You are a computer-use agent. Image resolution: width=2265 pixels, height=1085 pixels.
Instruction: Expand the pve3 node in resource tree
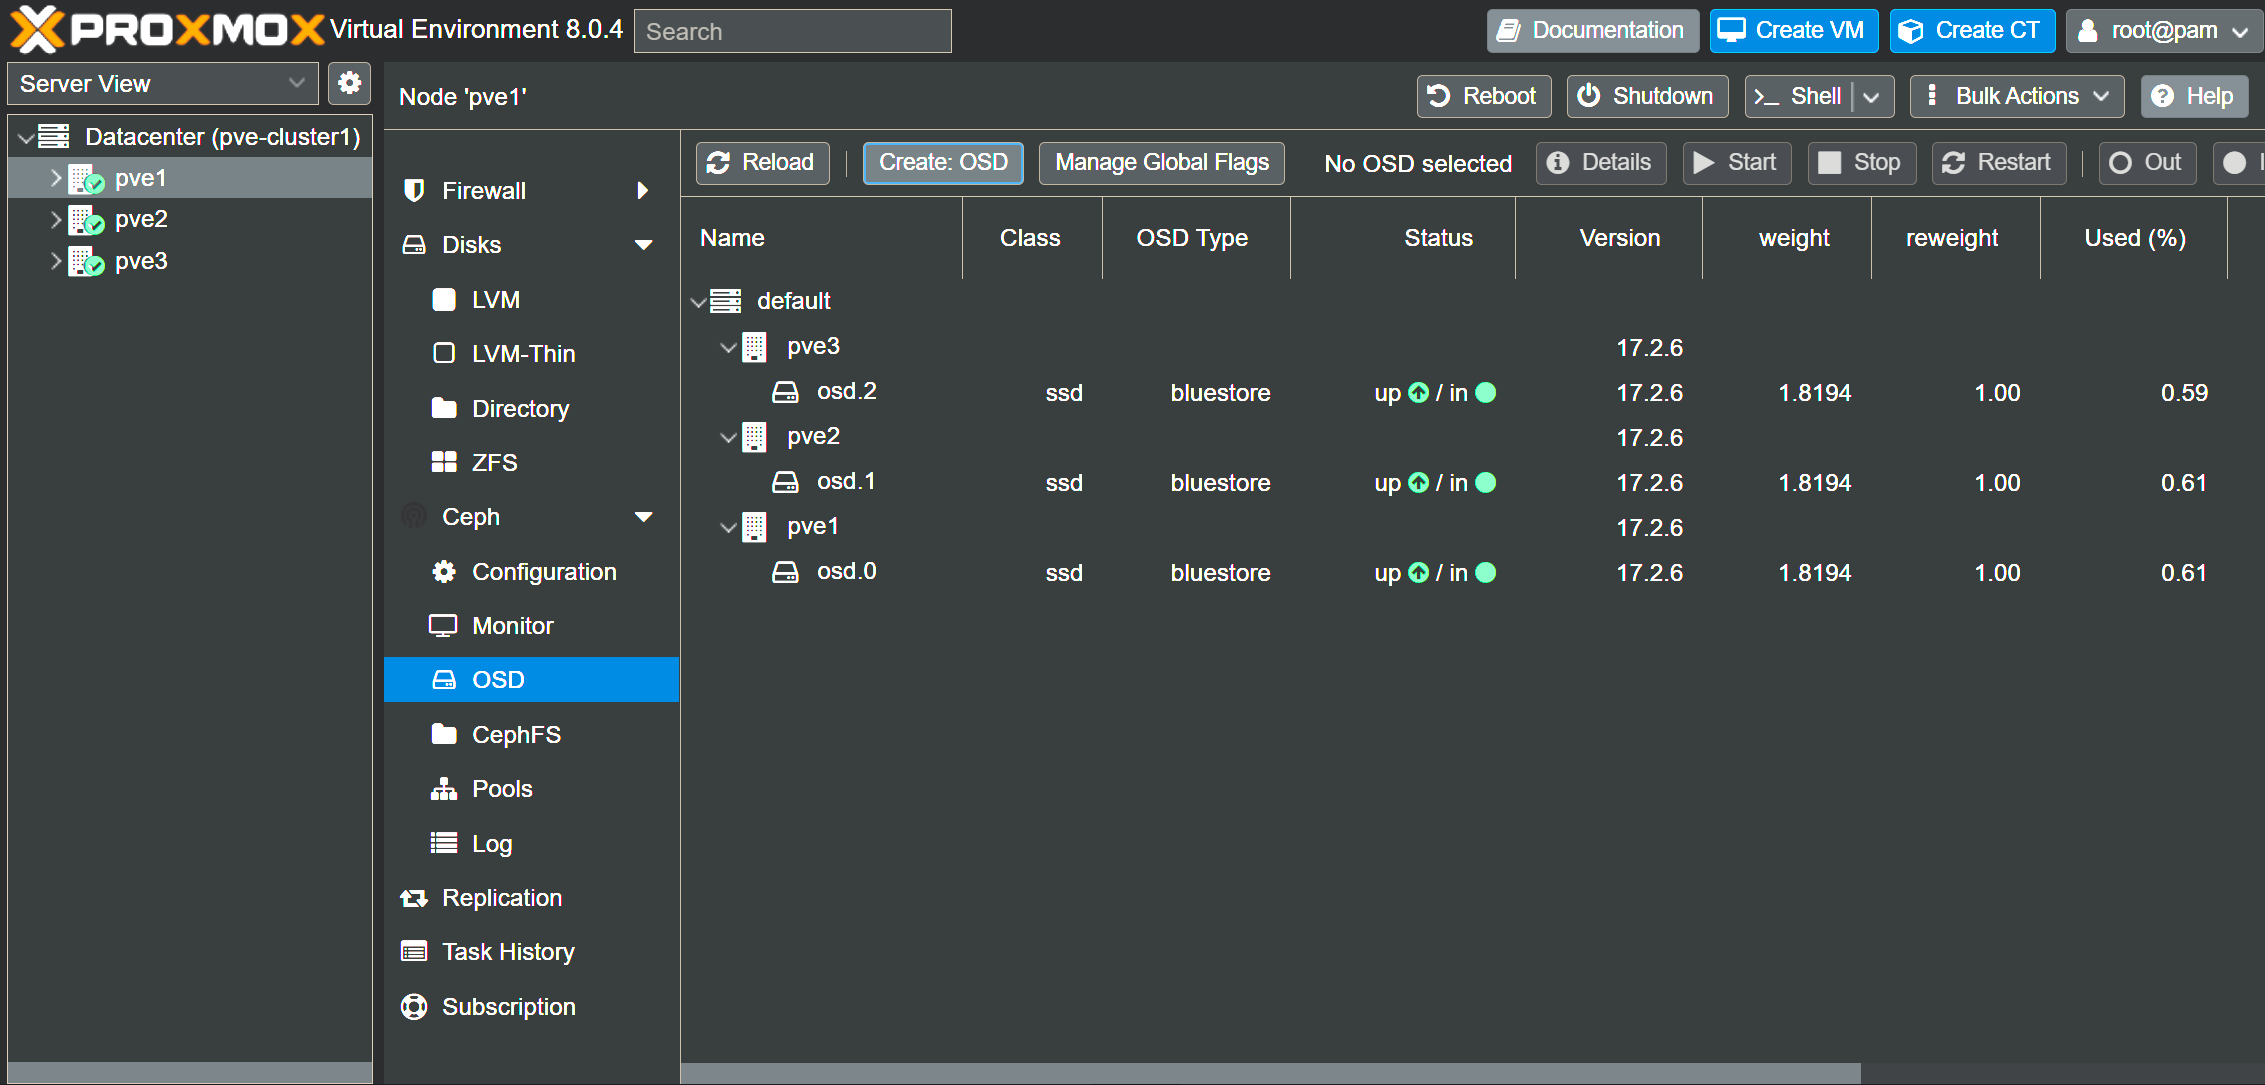tap(56, 261)
